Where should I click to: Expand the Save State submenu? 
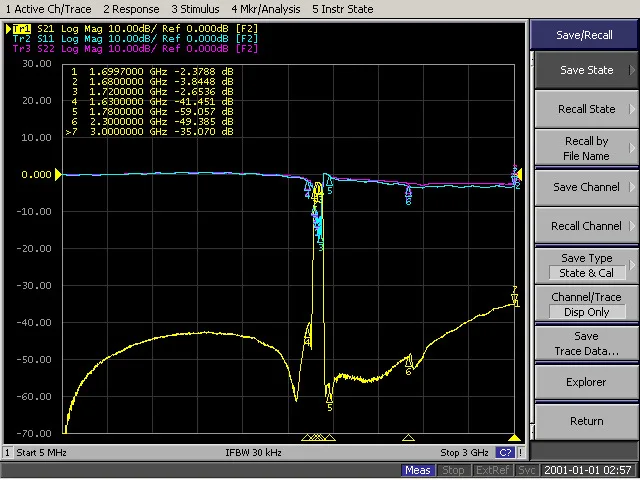[x=586, y=70]
